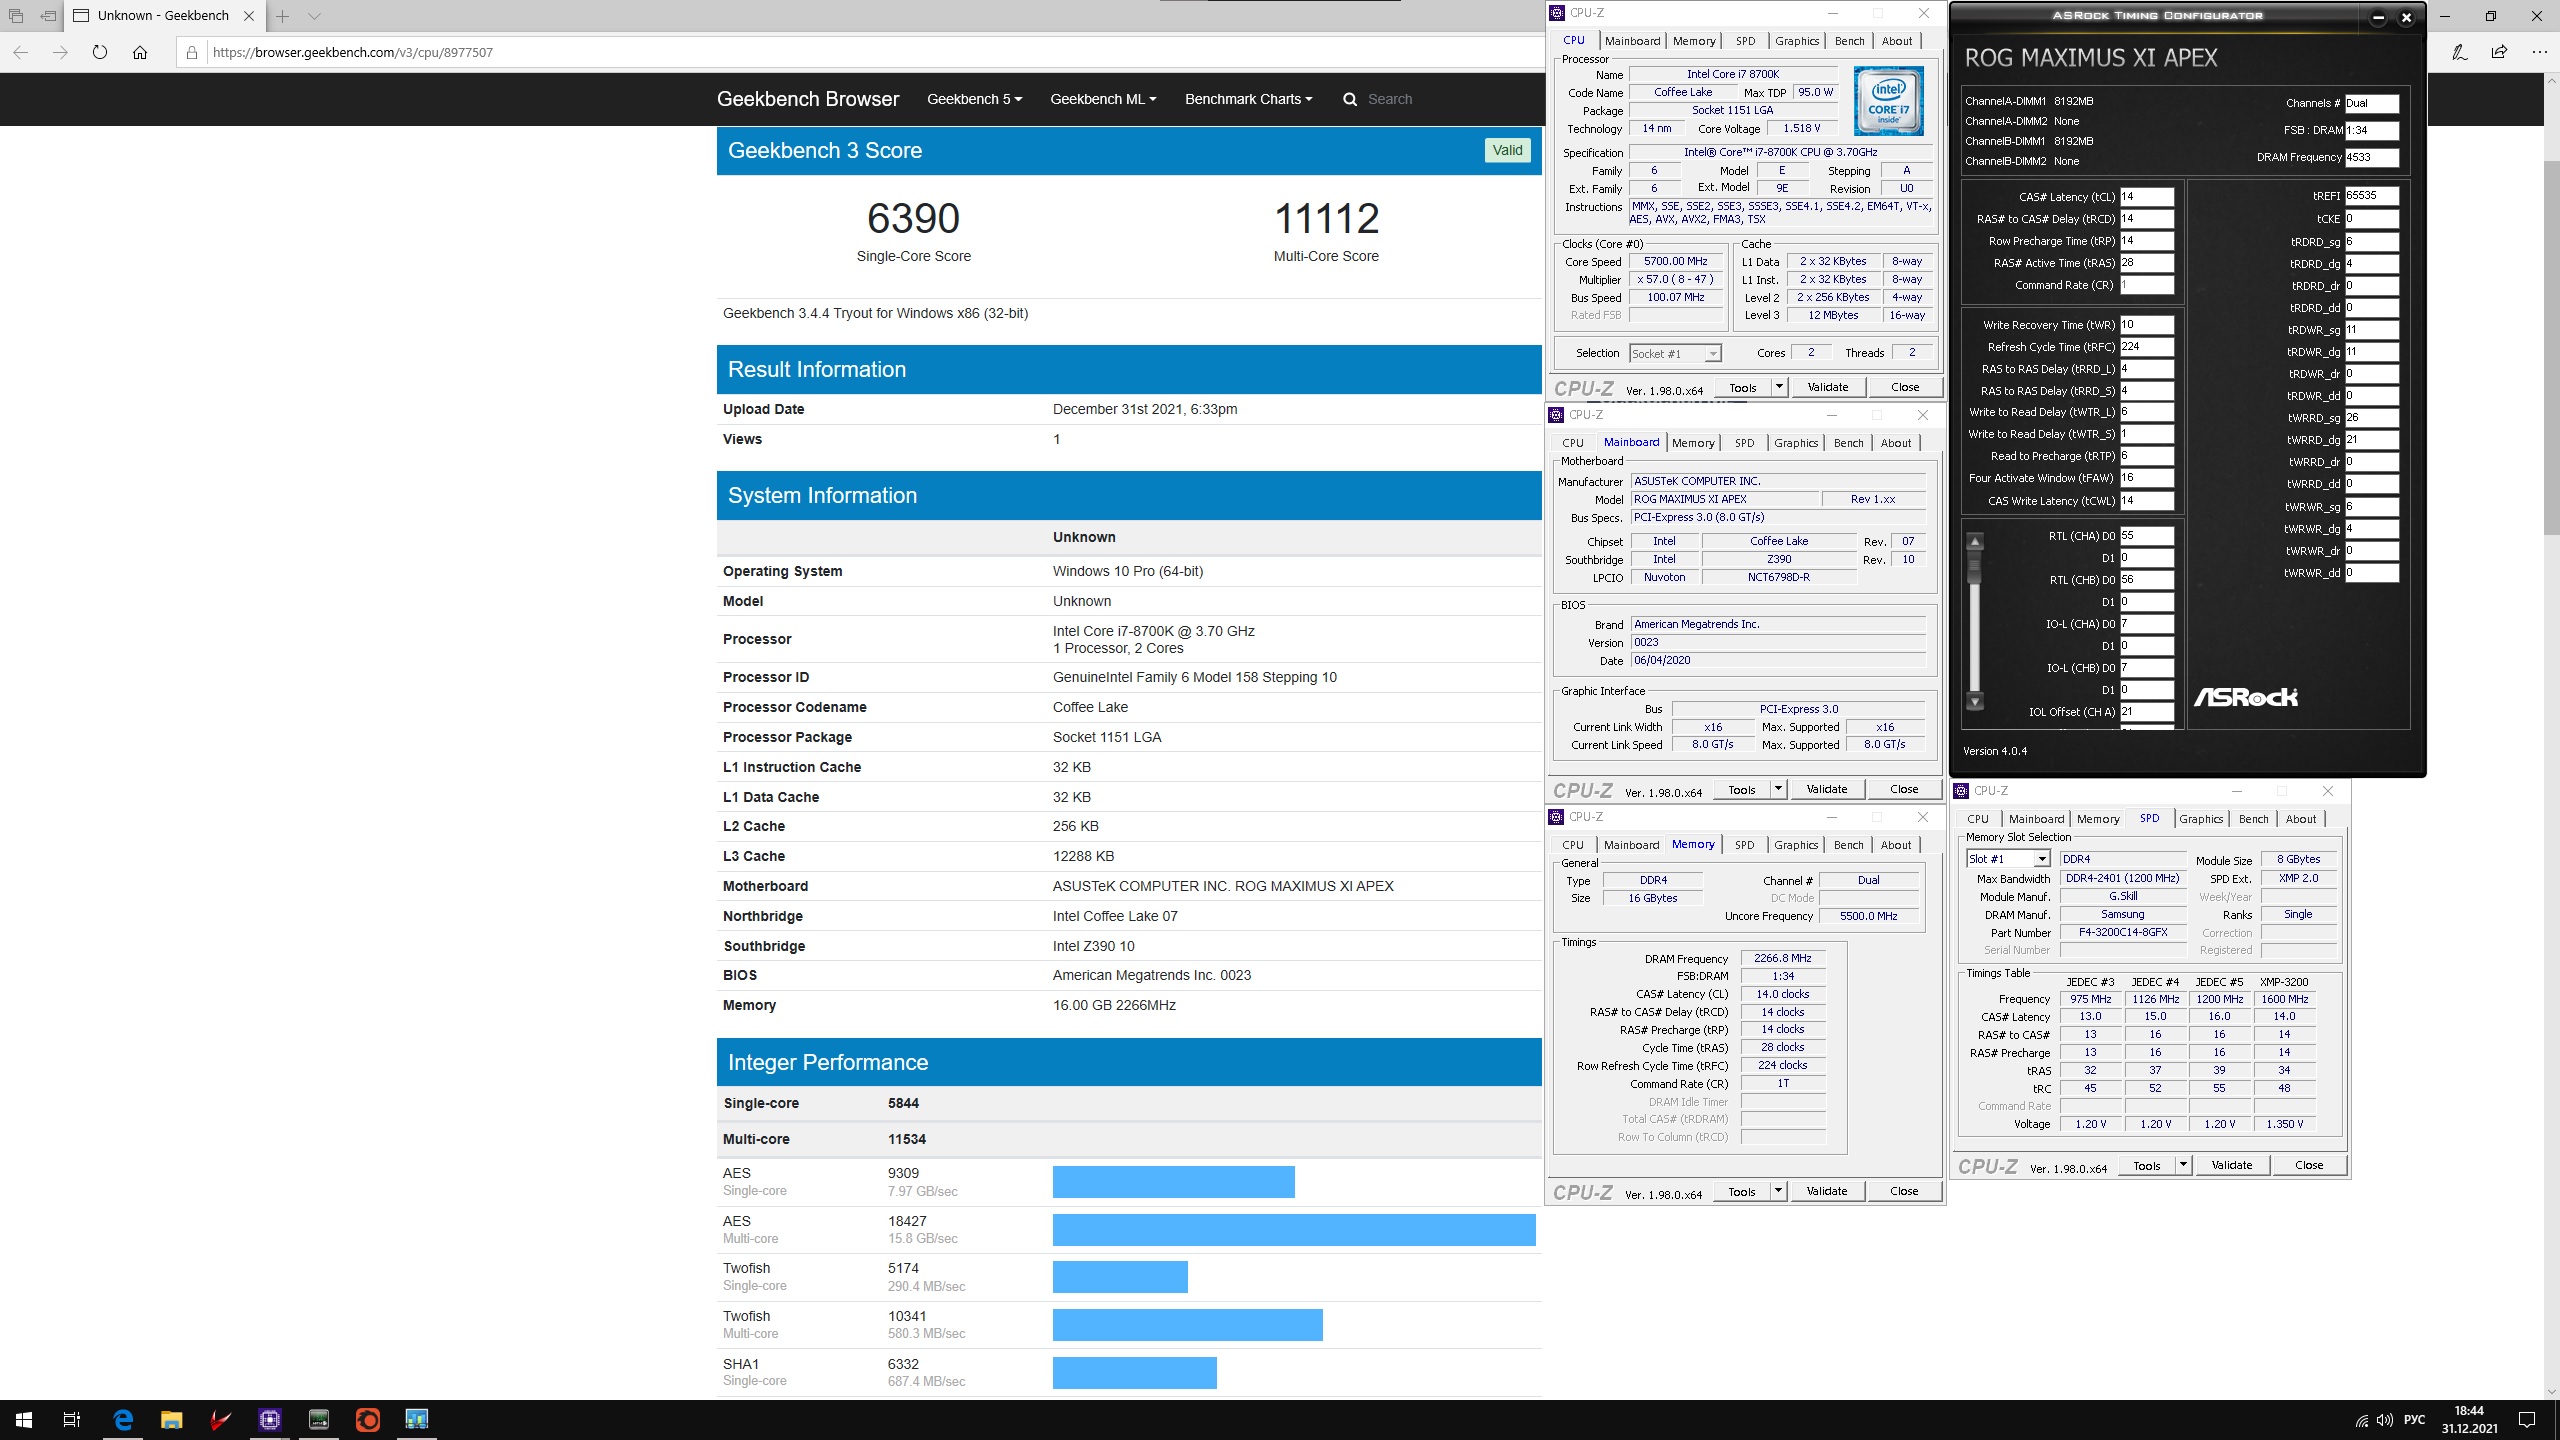Screen dimensions: 2560x1440
Task: Click the DRAM Frequency 4533 field
Action: (2371, 157)
